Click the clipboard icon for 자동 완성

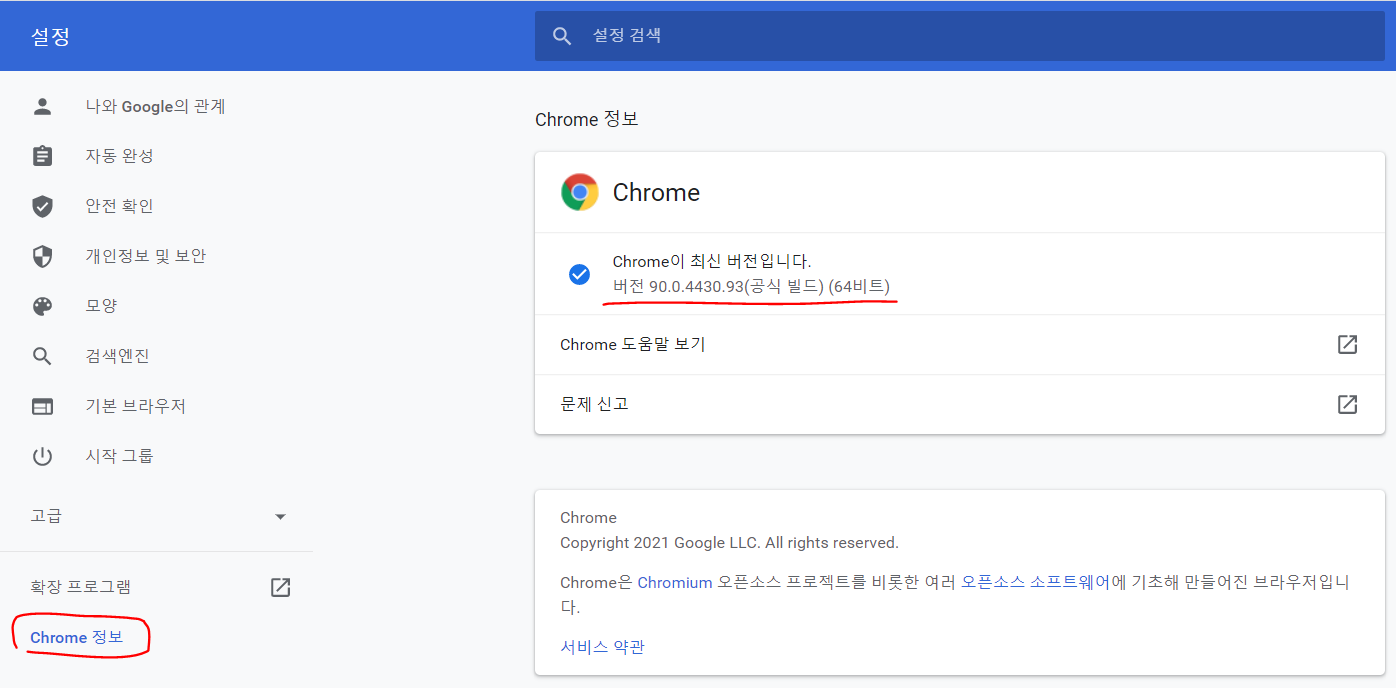(42, 156)
